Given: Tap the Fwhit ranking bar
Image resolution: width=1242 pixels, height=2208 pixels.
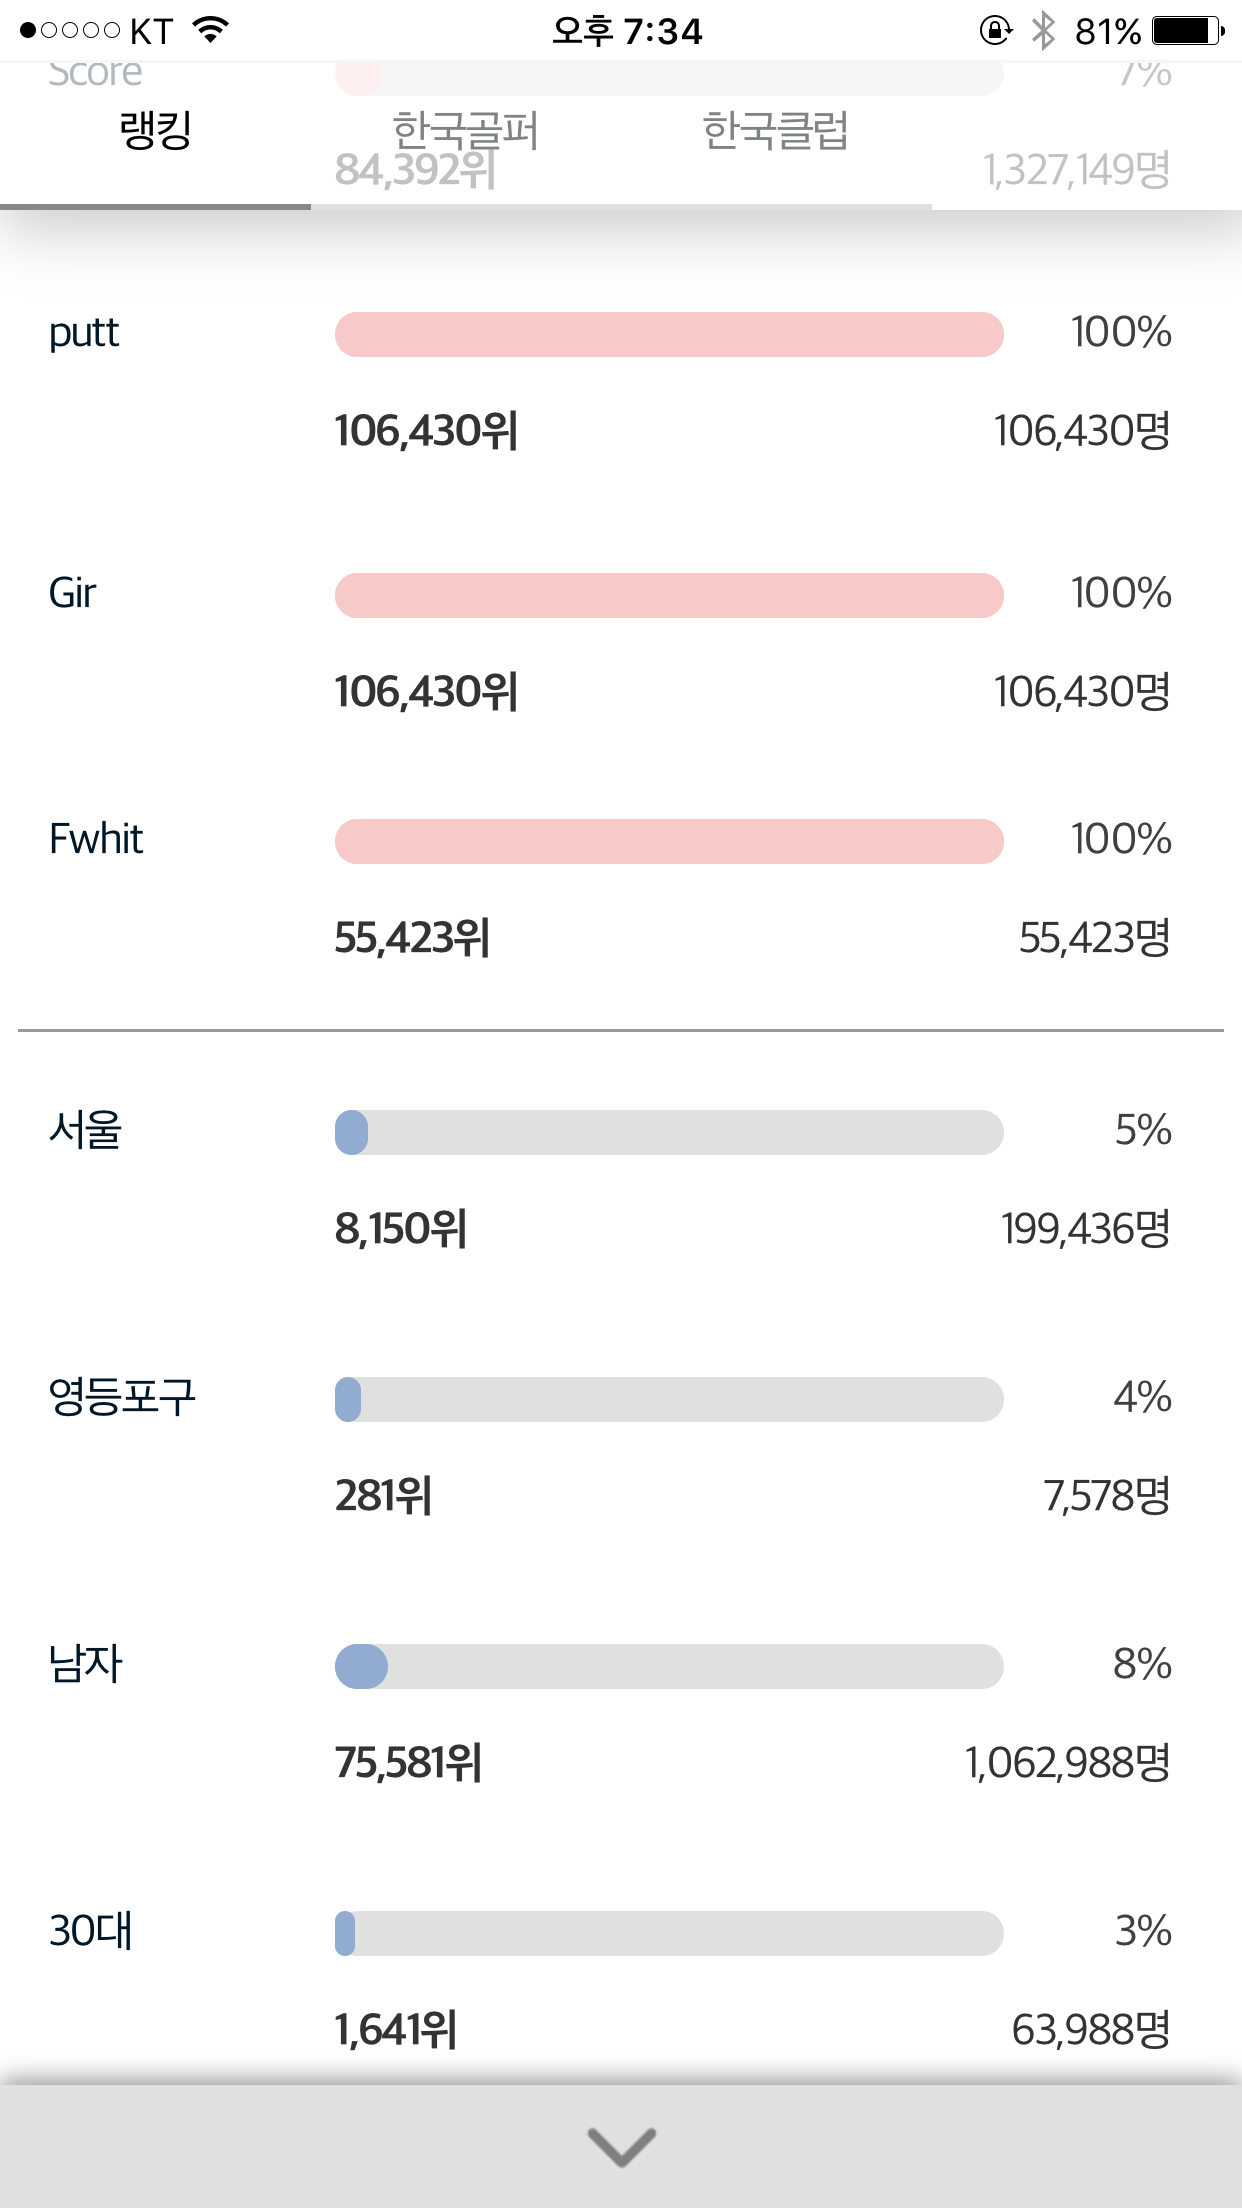Looking at the screenshot, I should 668,841.
